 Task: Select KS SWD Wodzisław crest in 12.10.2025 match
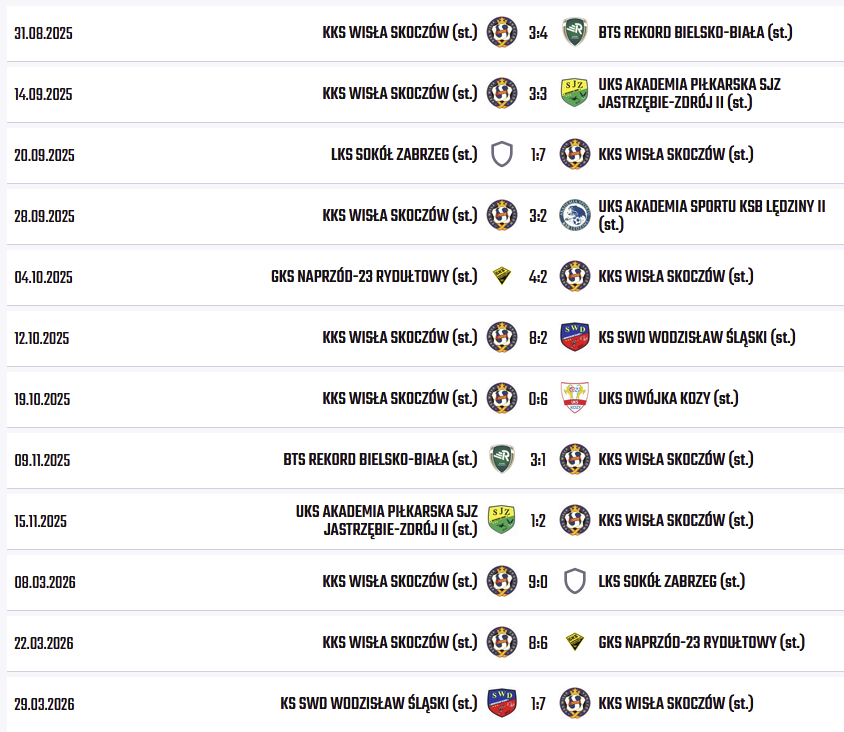tap(574, 337)
